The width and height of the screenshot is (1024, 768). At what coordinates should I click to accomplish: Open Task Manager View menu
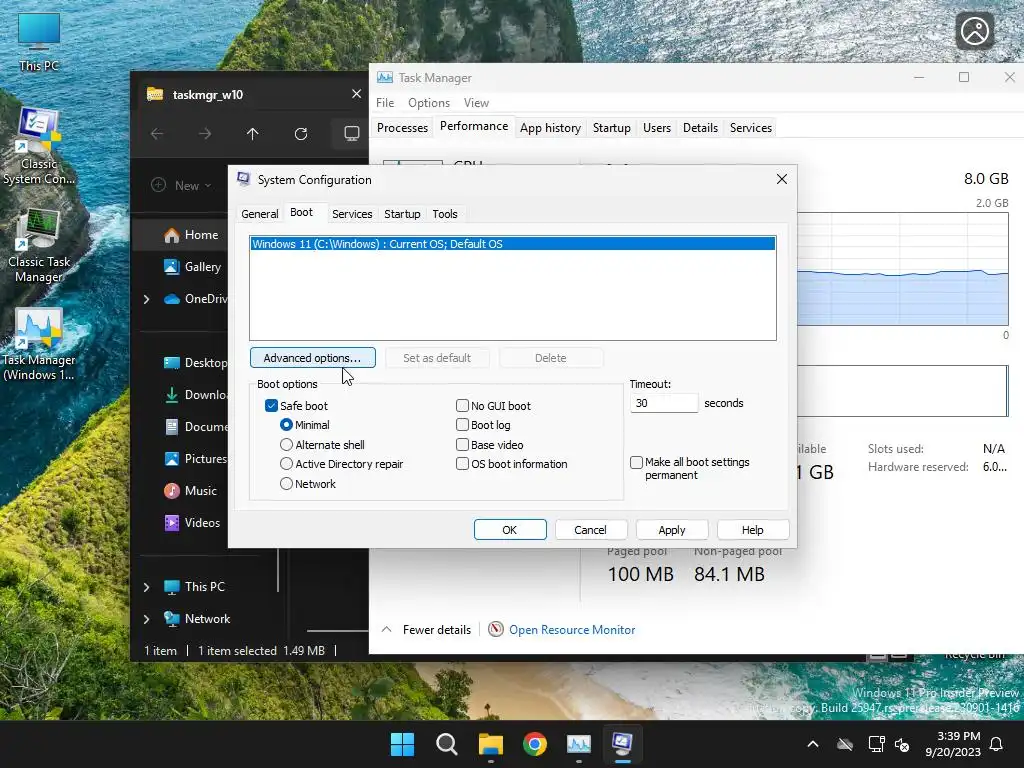[476, 103]
